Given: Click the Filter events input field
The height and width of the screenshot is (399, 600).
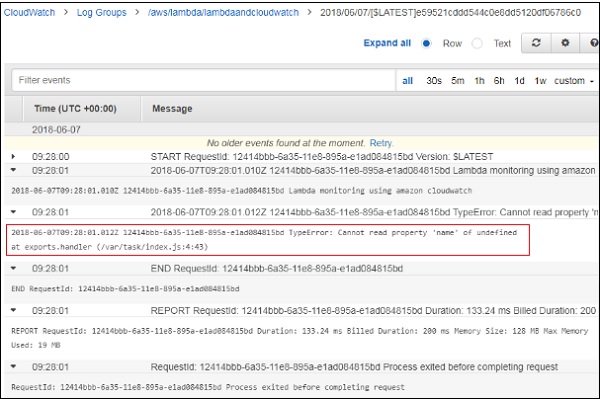Looking at the screenshot, I should pyautogui.click(x=204, y=80).
